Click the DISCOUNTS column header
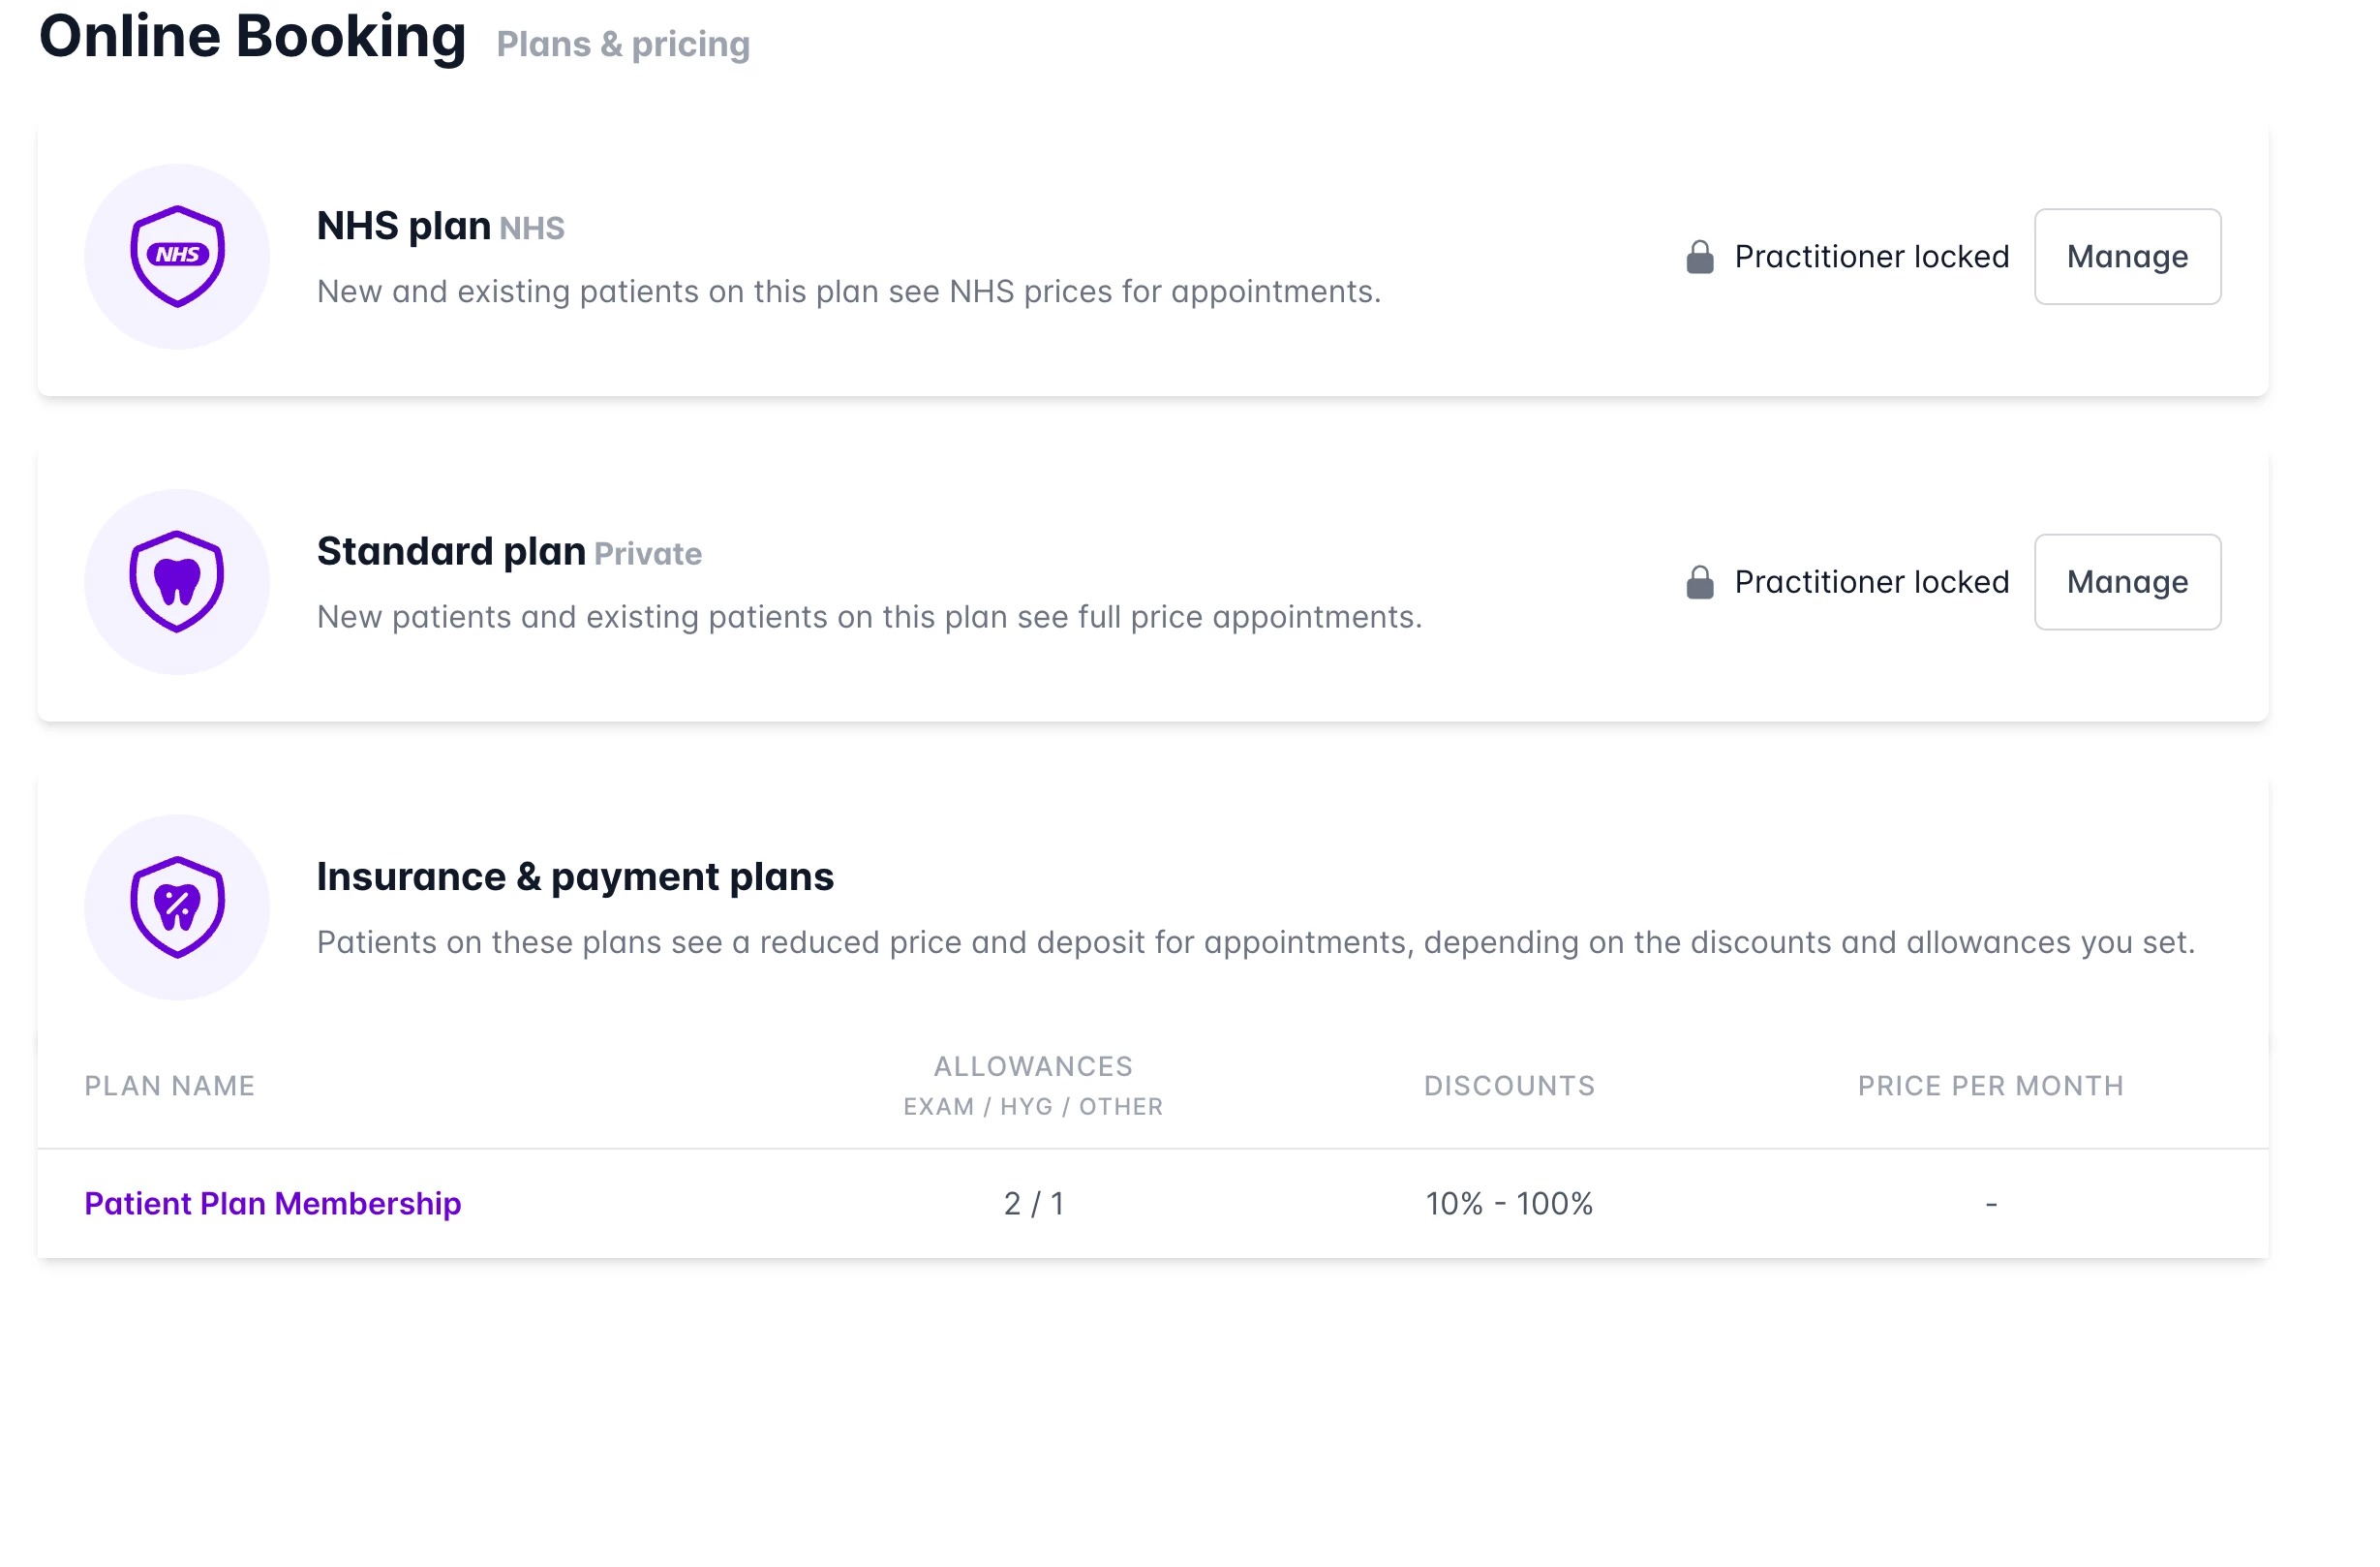 tap(1509, 1086)
